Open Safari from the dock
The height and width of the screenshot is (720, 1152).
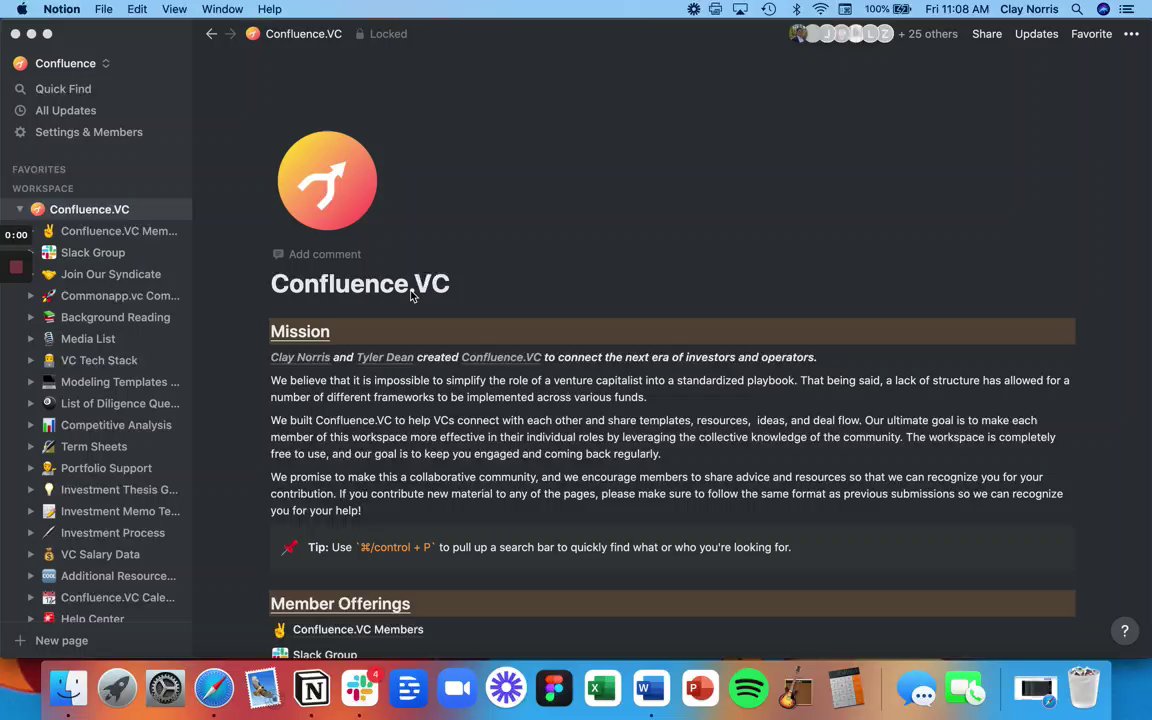tap(214, 689)
